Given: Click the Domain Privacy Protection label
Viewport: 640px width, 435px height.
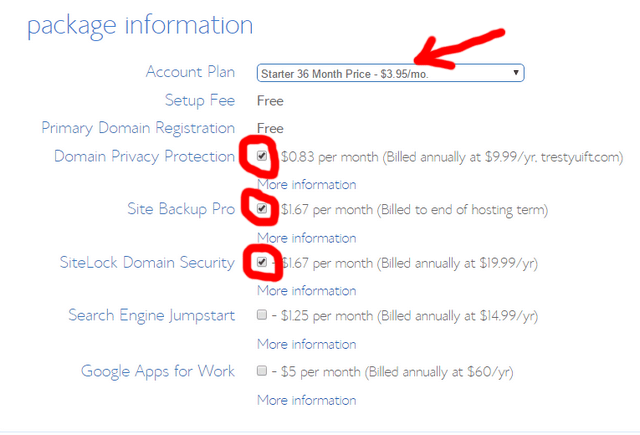Looking at the screenshot, I should [x=144, y=157].
